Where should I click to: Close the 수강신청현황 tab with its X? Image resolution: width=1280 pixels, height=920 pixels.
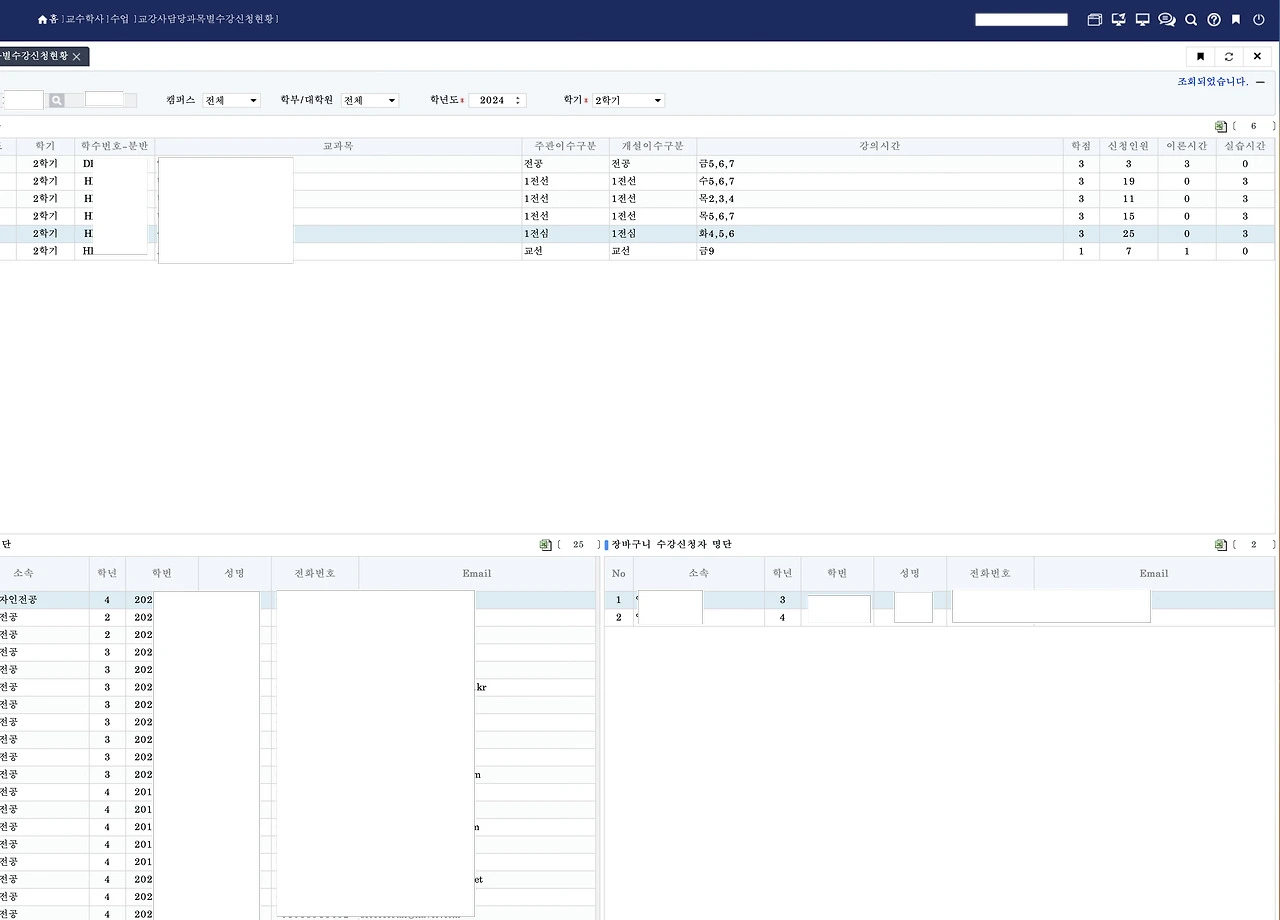(x=76, y=57)
